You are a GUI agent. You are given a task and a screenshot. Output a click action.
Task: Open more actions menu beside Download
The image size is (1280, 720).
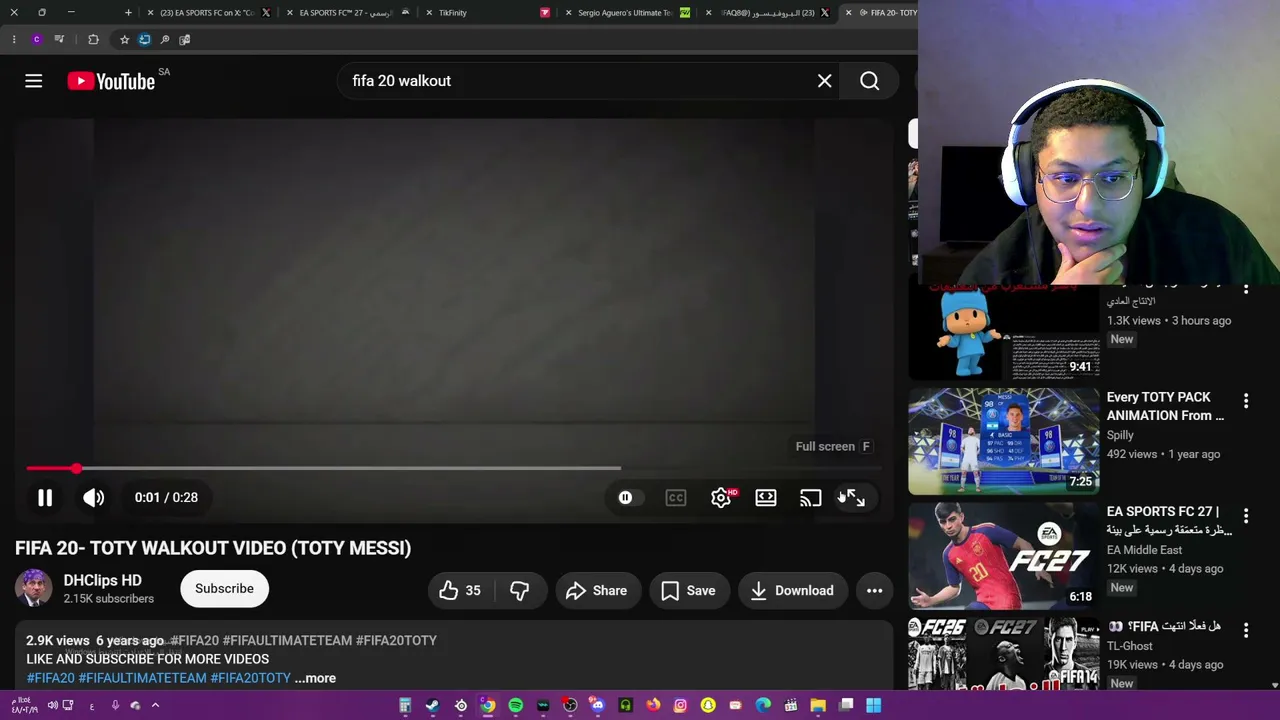pos(874,590)
